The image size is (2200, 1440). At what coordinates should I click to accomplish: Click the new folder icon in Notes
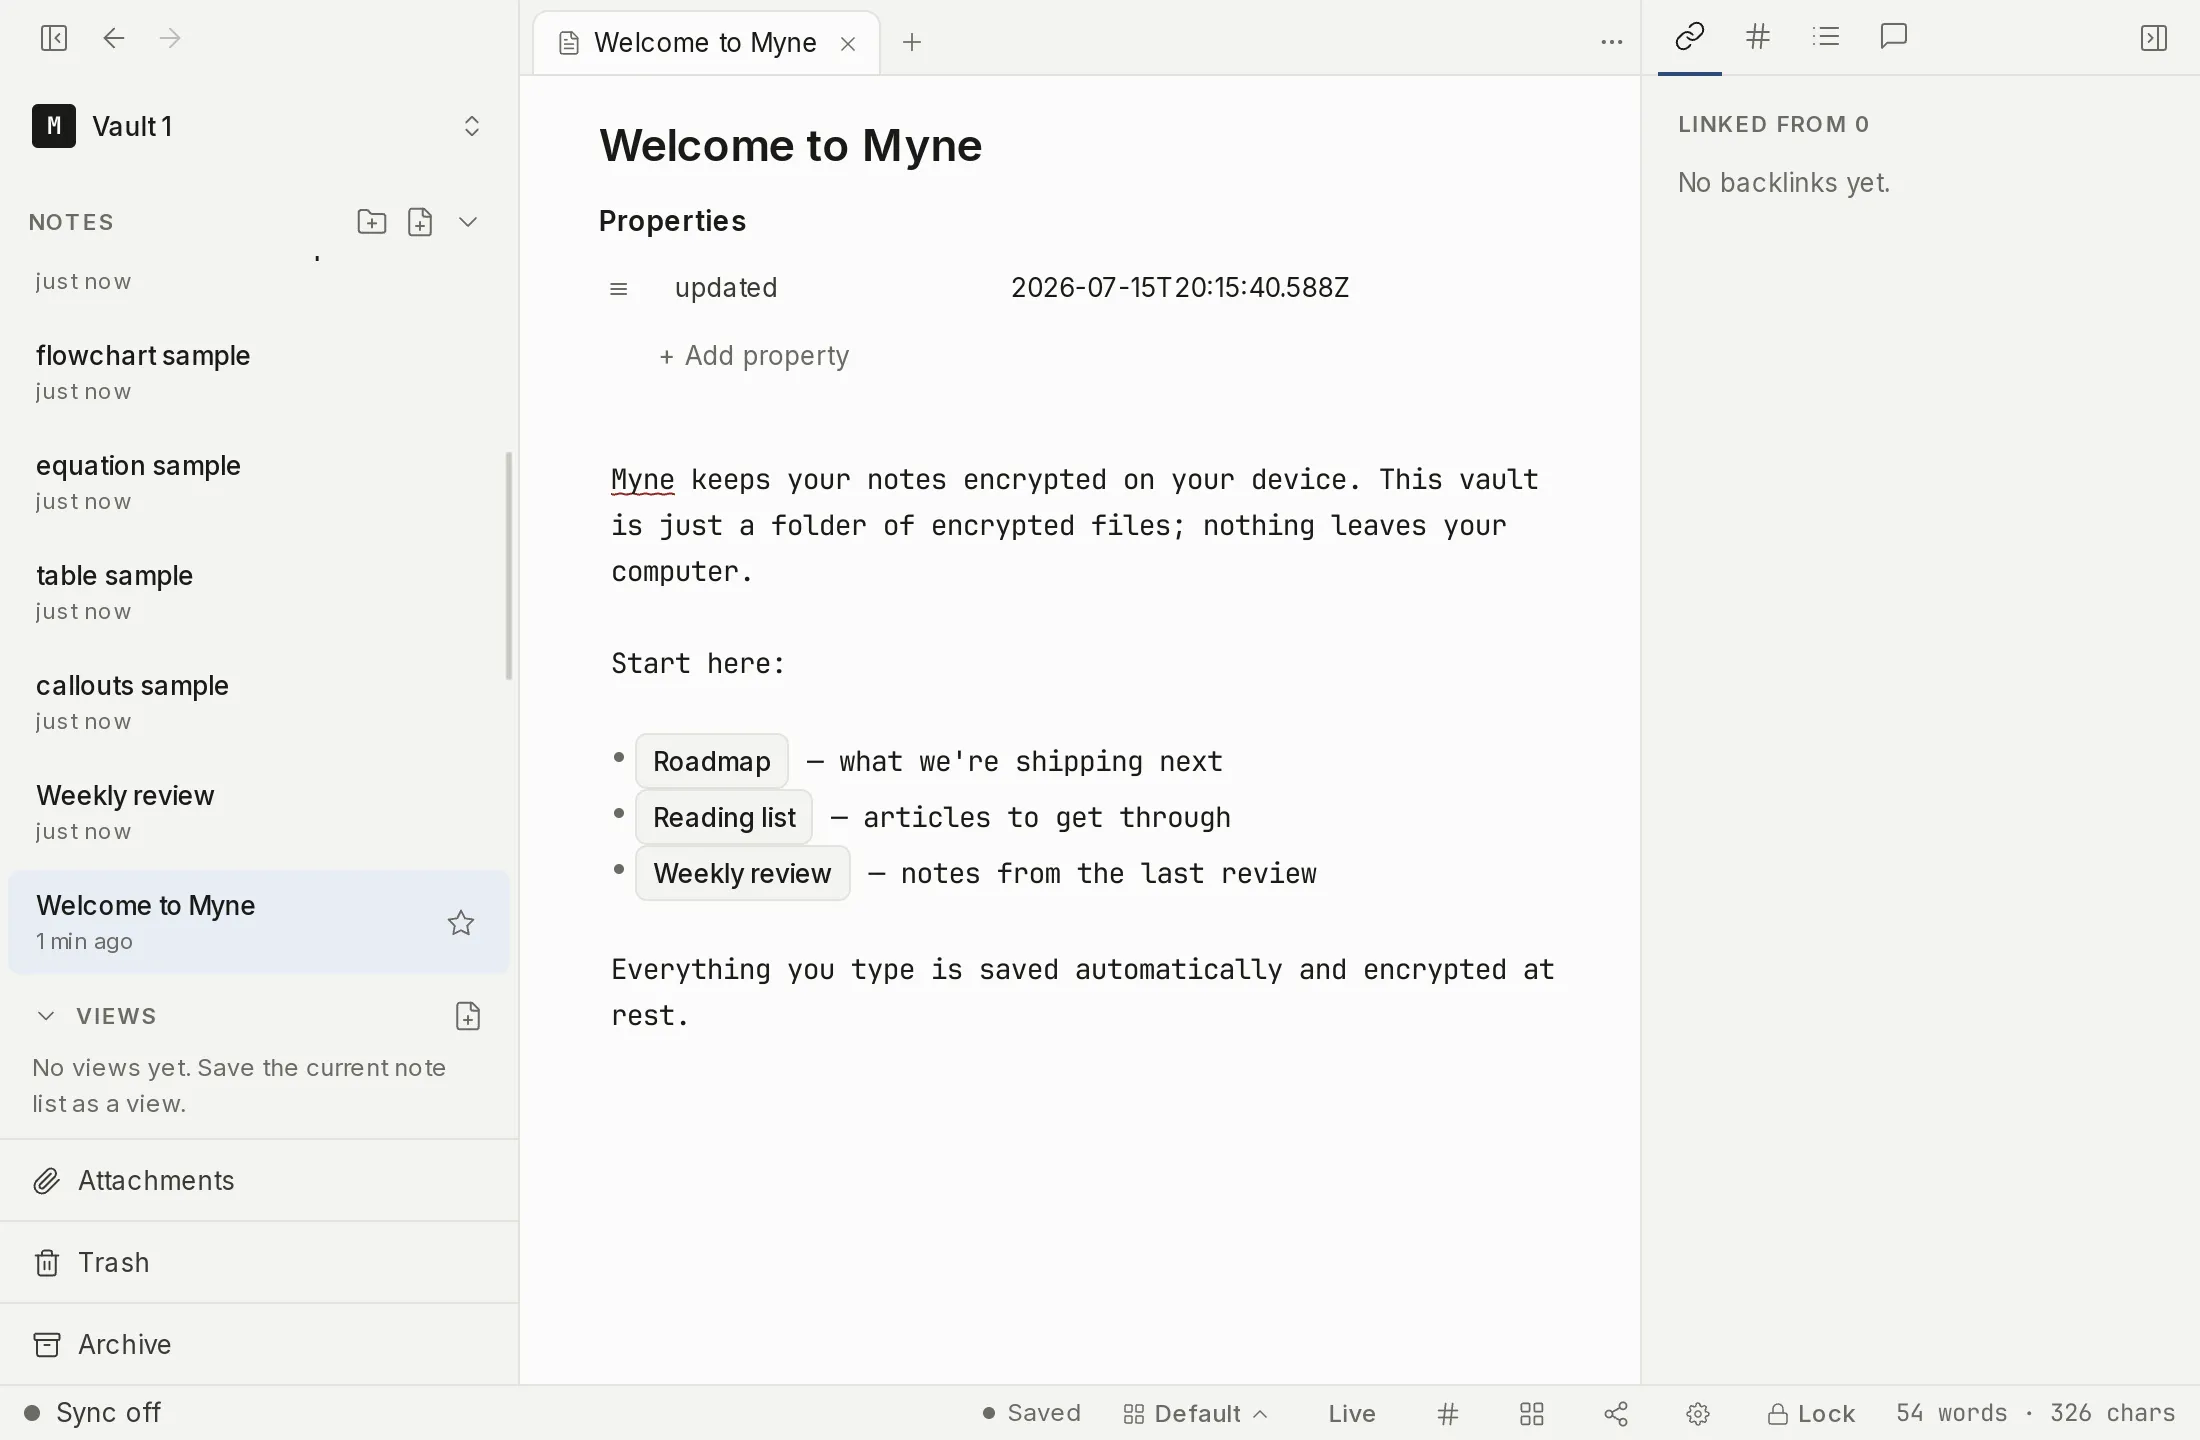[x=372, y=222]
